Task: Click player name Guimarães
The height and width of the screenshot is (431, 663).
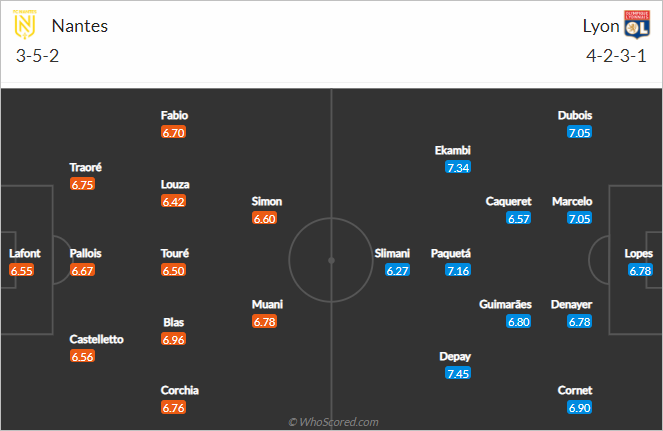Action: click(x=505, y=305)
